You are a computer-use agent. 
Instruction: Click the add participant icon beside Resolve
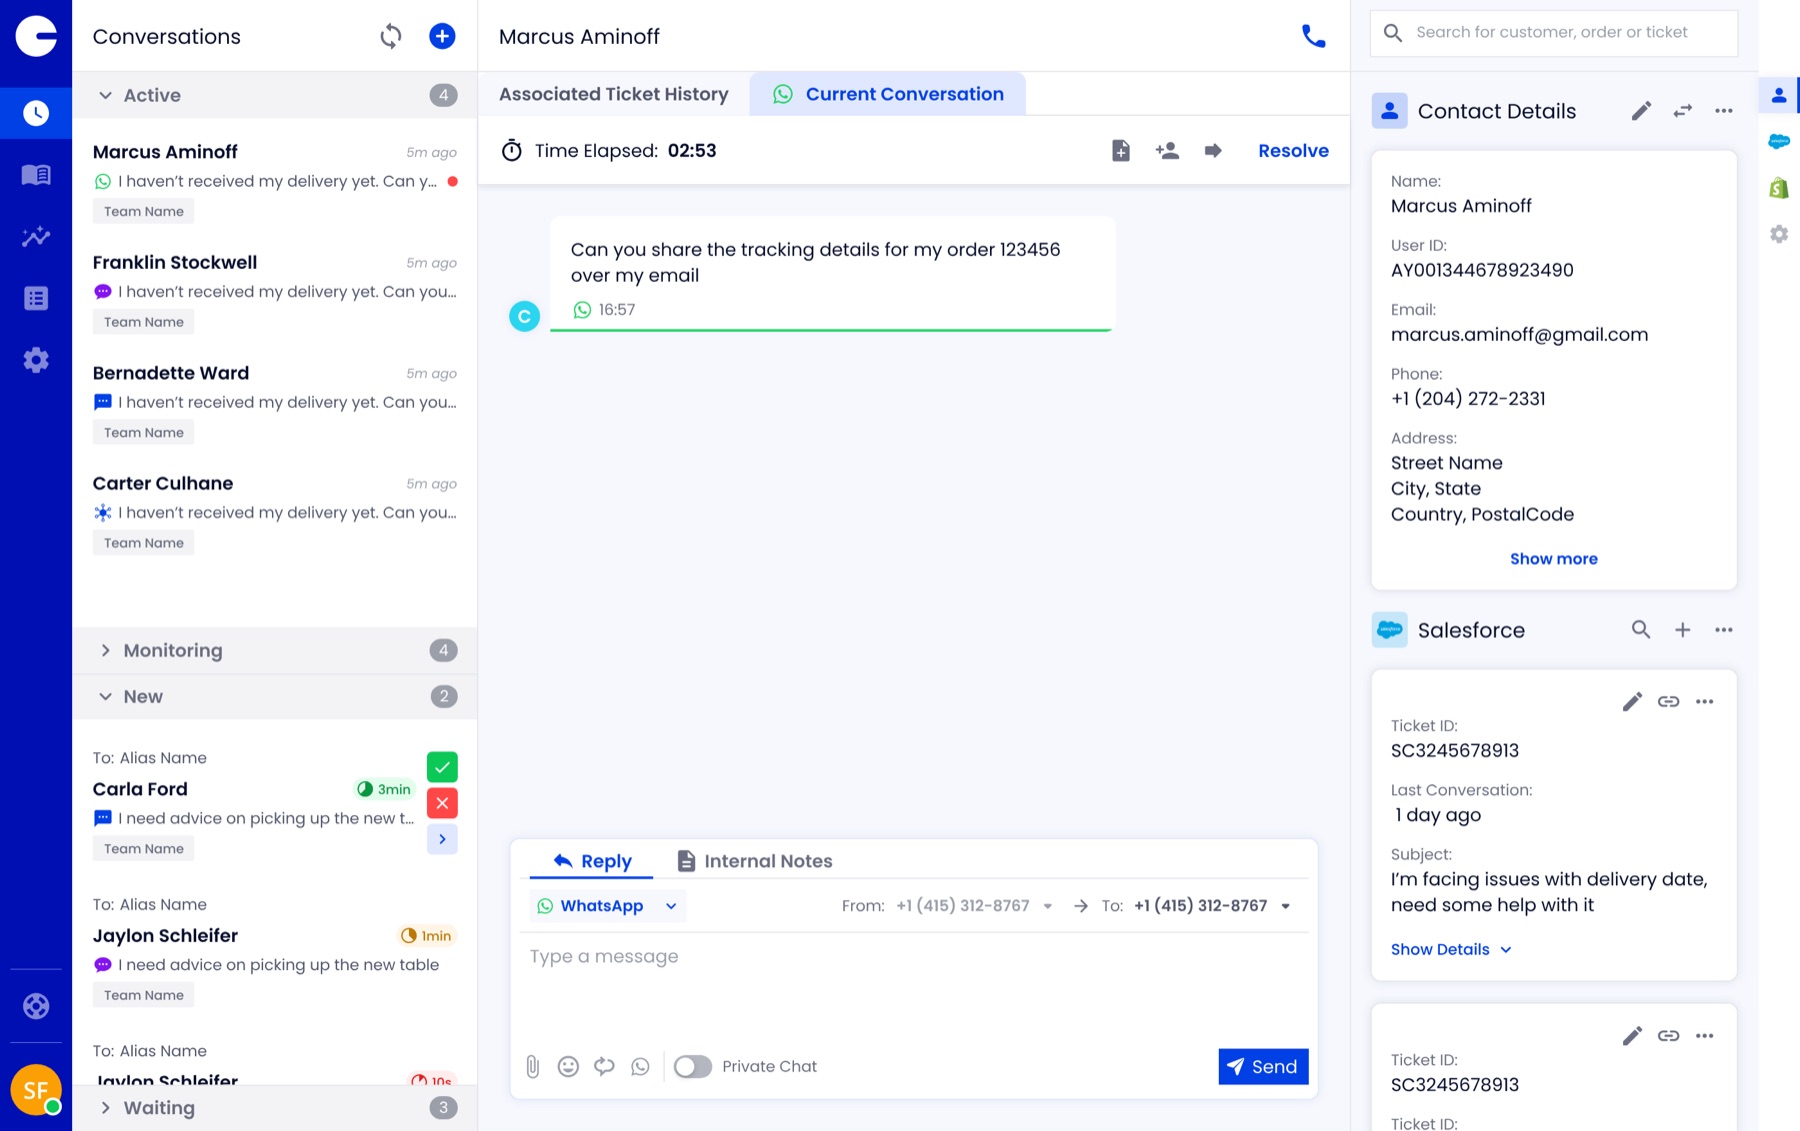tap(1167, 151)
